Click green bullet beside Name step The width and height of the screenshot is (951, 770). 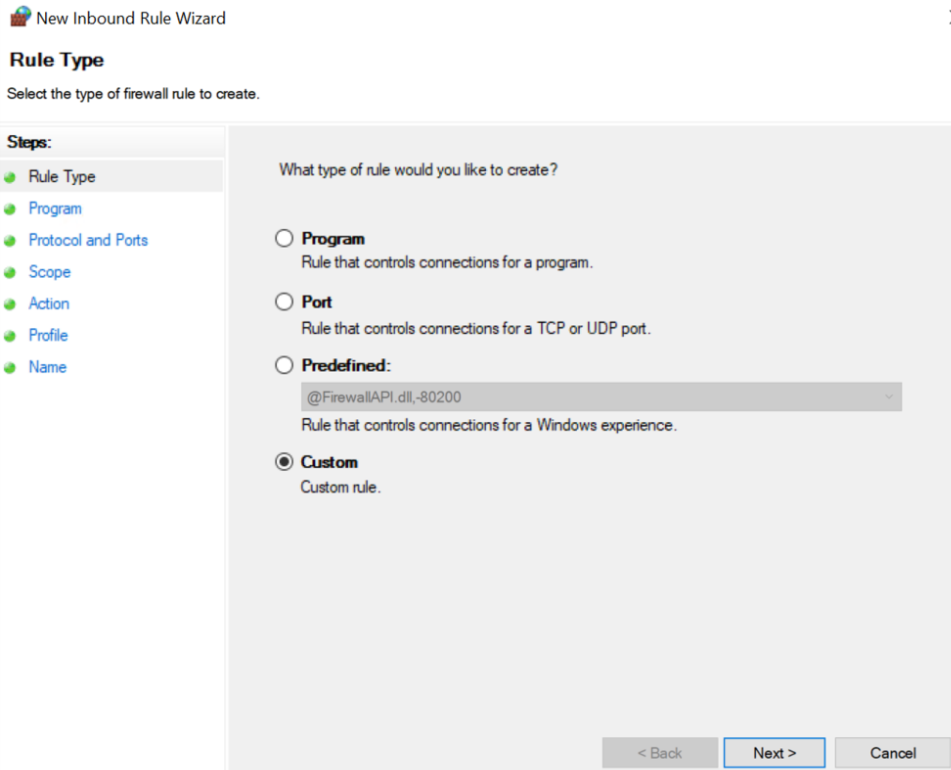(x=10, y=367)
